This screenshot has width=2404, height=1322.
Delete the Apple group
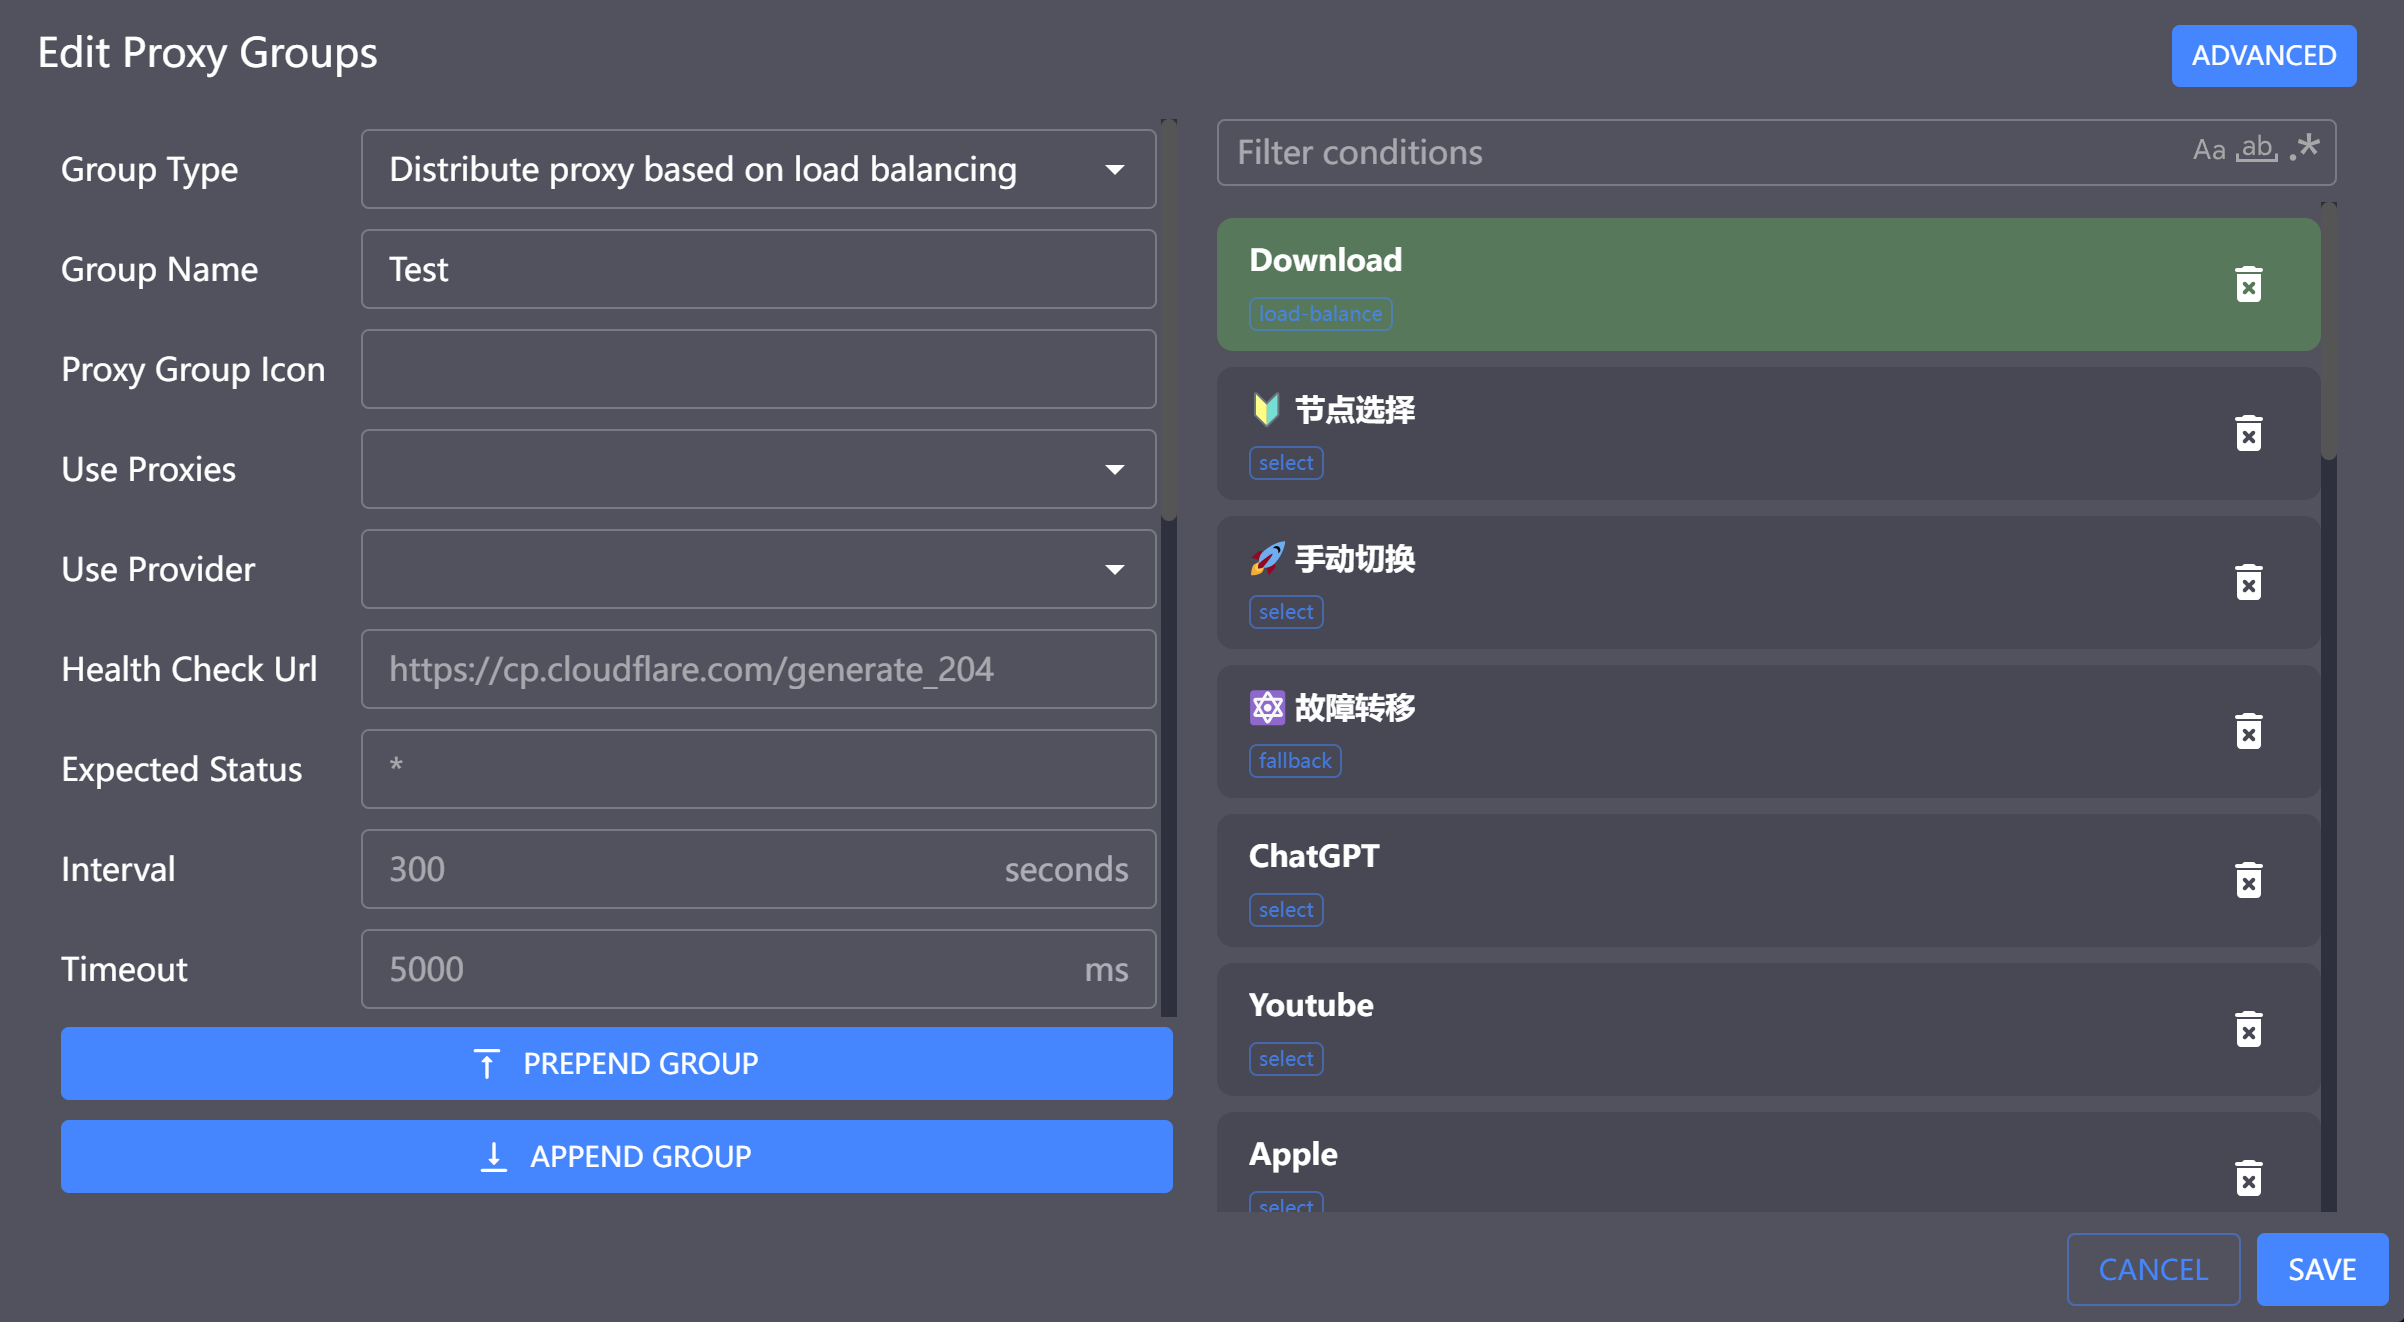2248,1178
